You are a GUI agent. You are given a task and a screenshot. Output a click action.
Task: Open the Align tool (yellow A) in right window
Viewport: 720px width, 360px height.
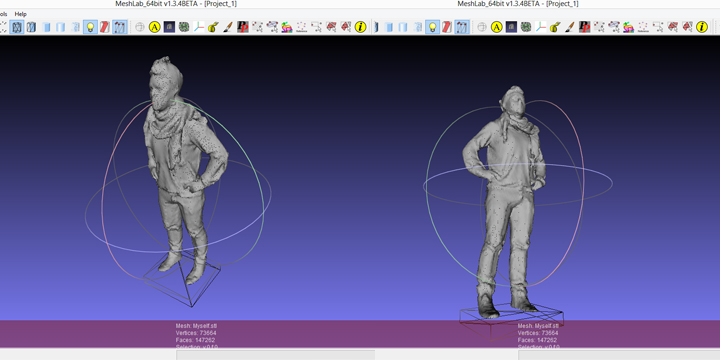coord(496,27)
